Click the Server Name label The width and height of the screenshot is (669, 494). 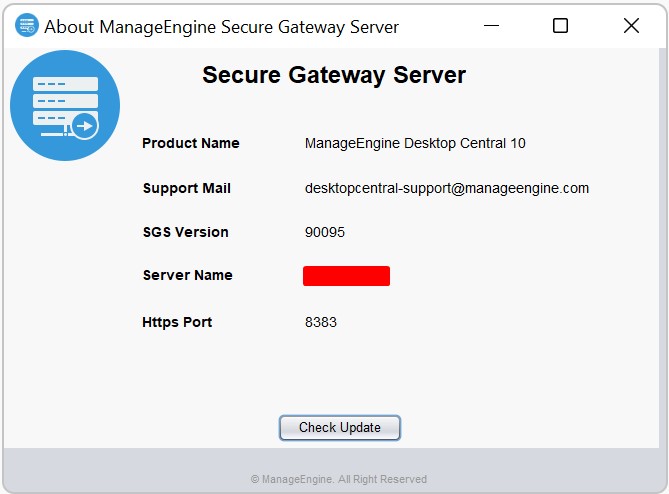188,275
